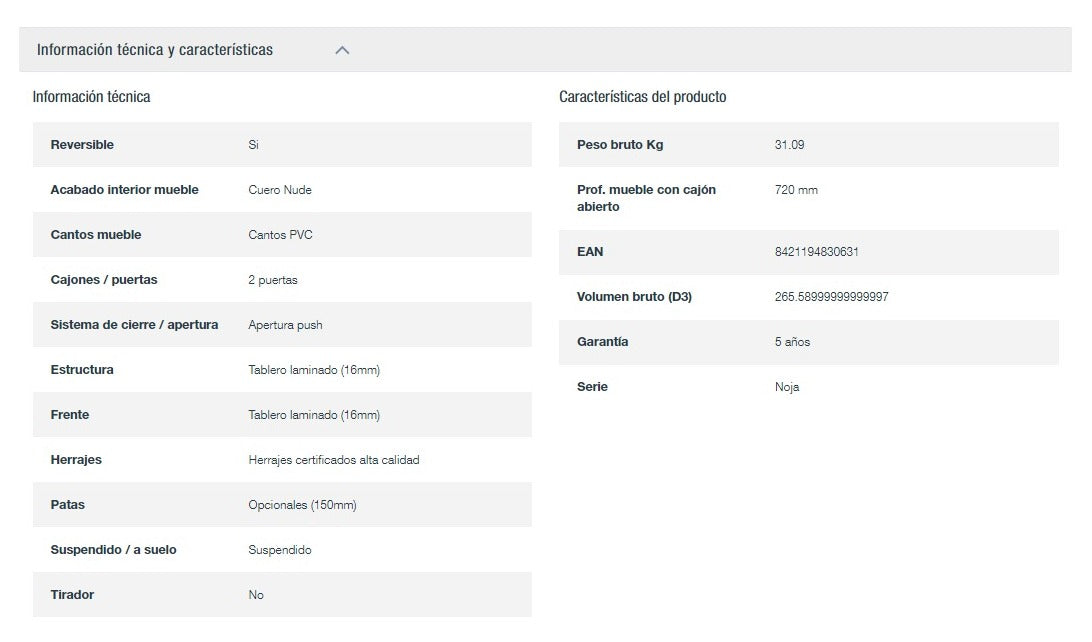Select the 'Cantos PVC' value
The height and width of the screenshot is (642, 1092).
coord(280,235)
